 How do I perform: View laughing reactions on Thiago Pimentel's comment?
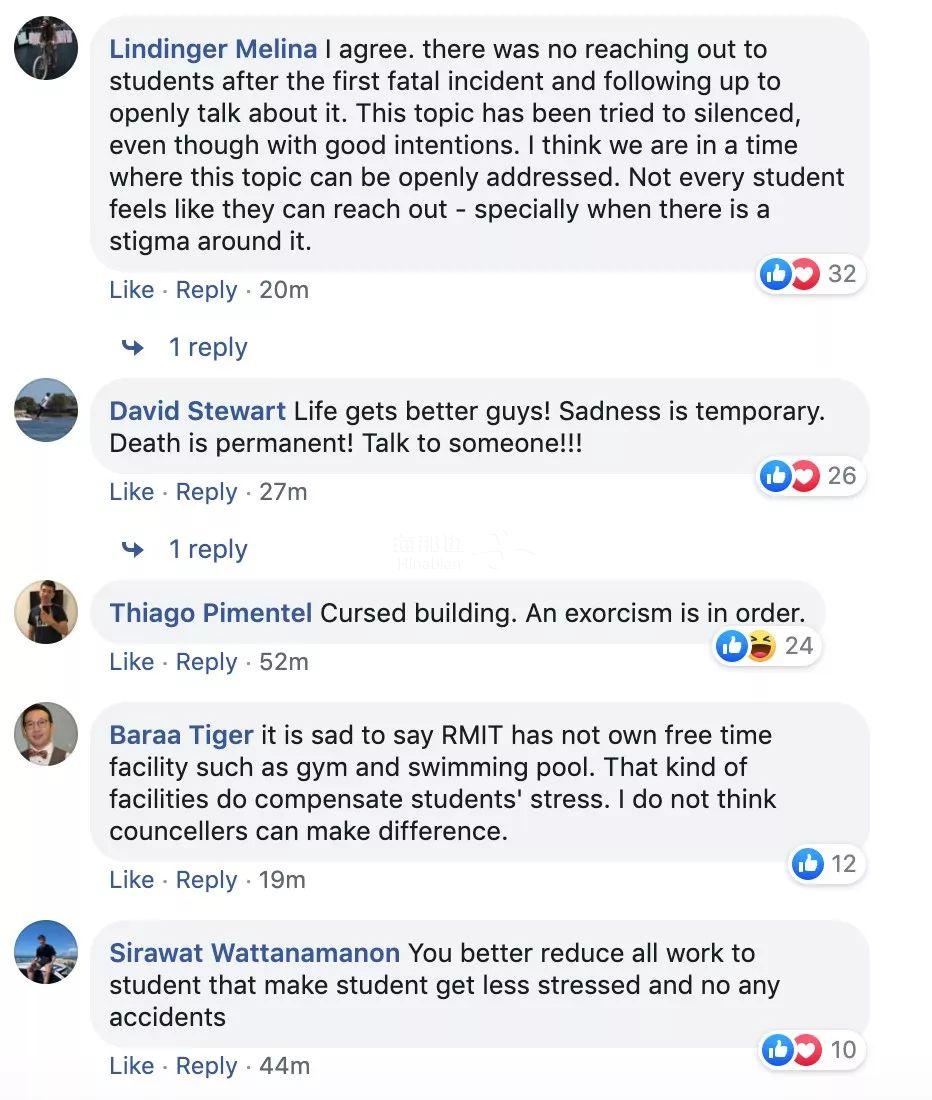761,646
